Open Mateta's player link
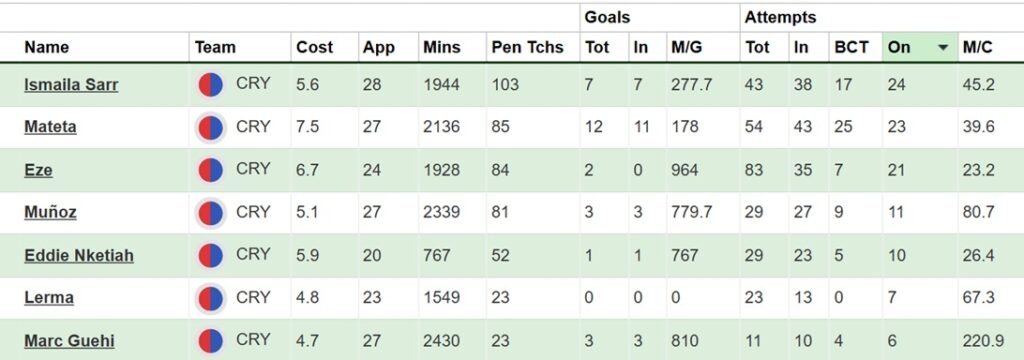 50,127
